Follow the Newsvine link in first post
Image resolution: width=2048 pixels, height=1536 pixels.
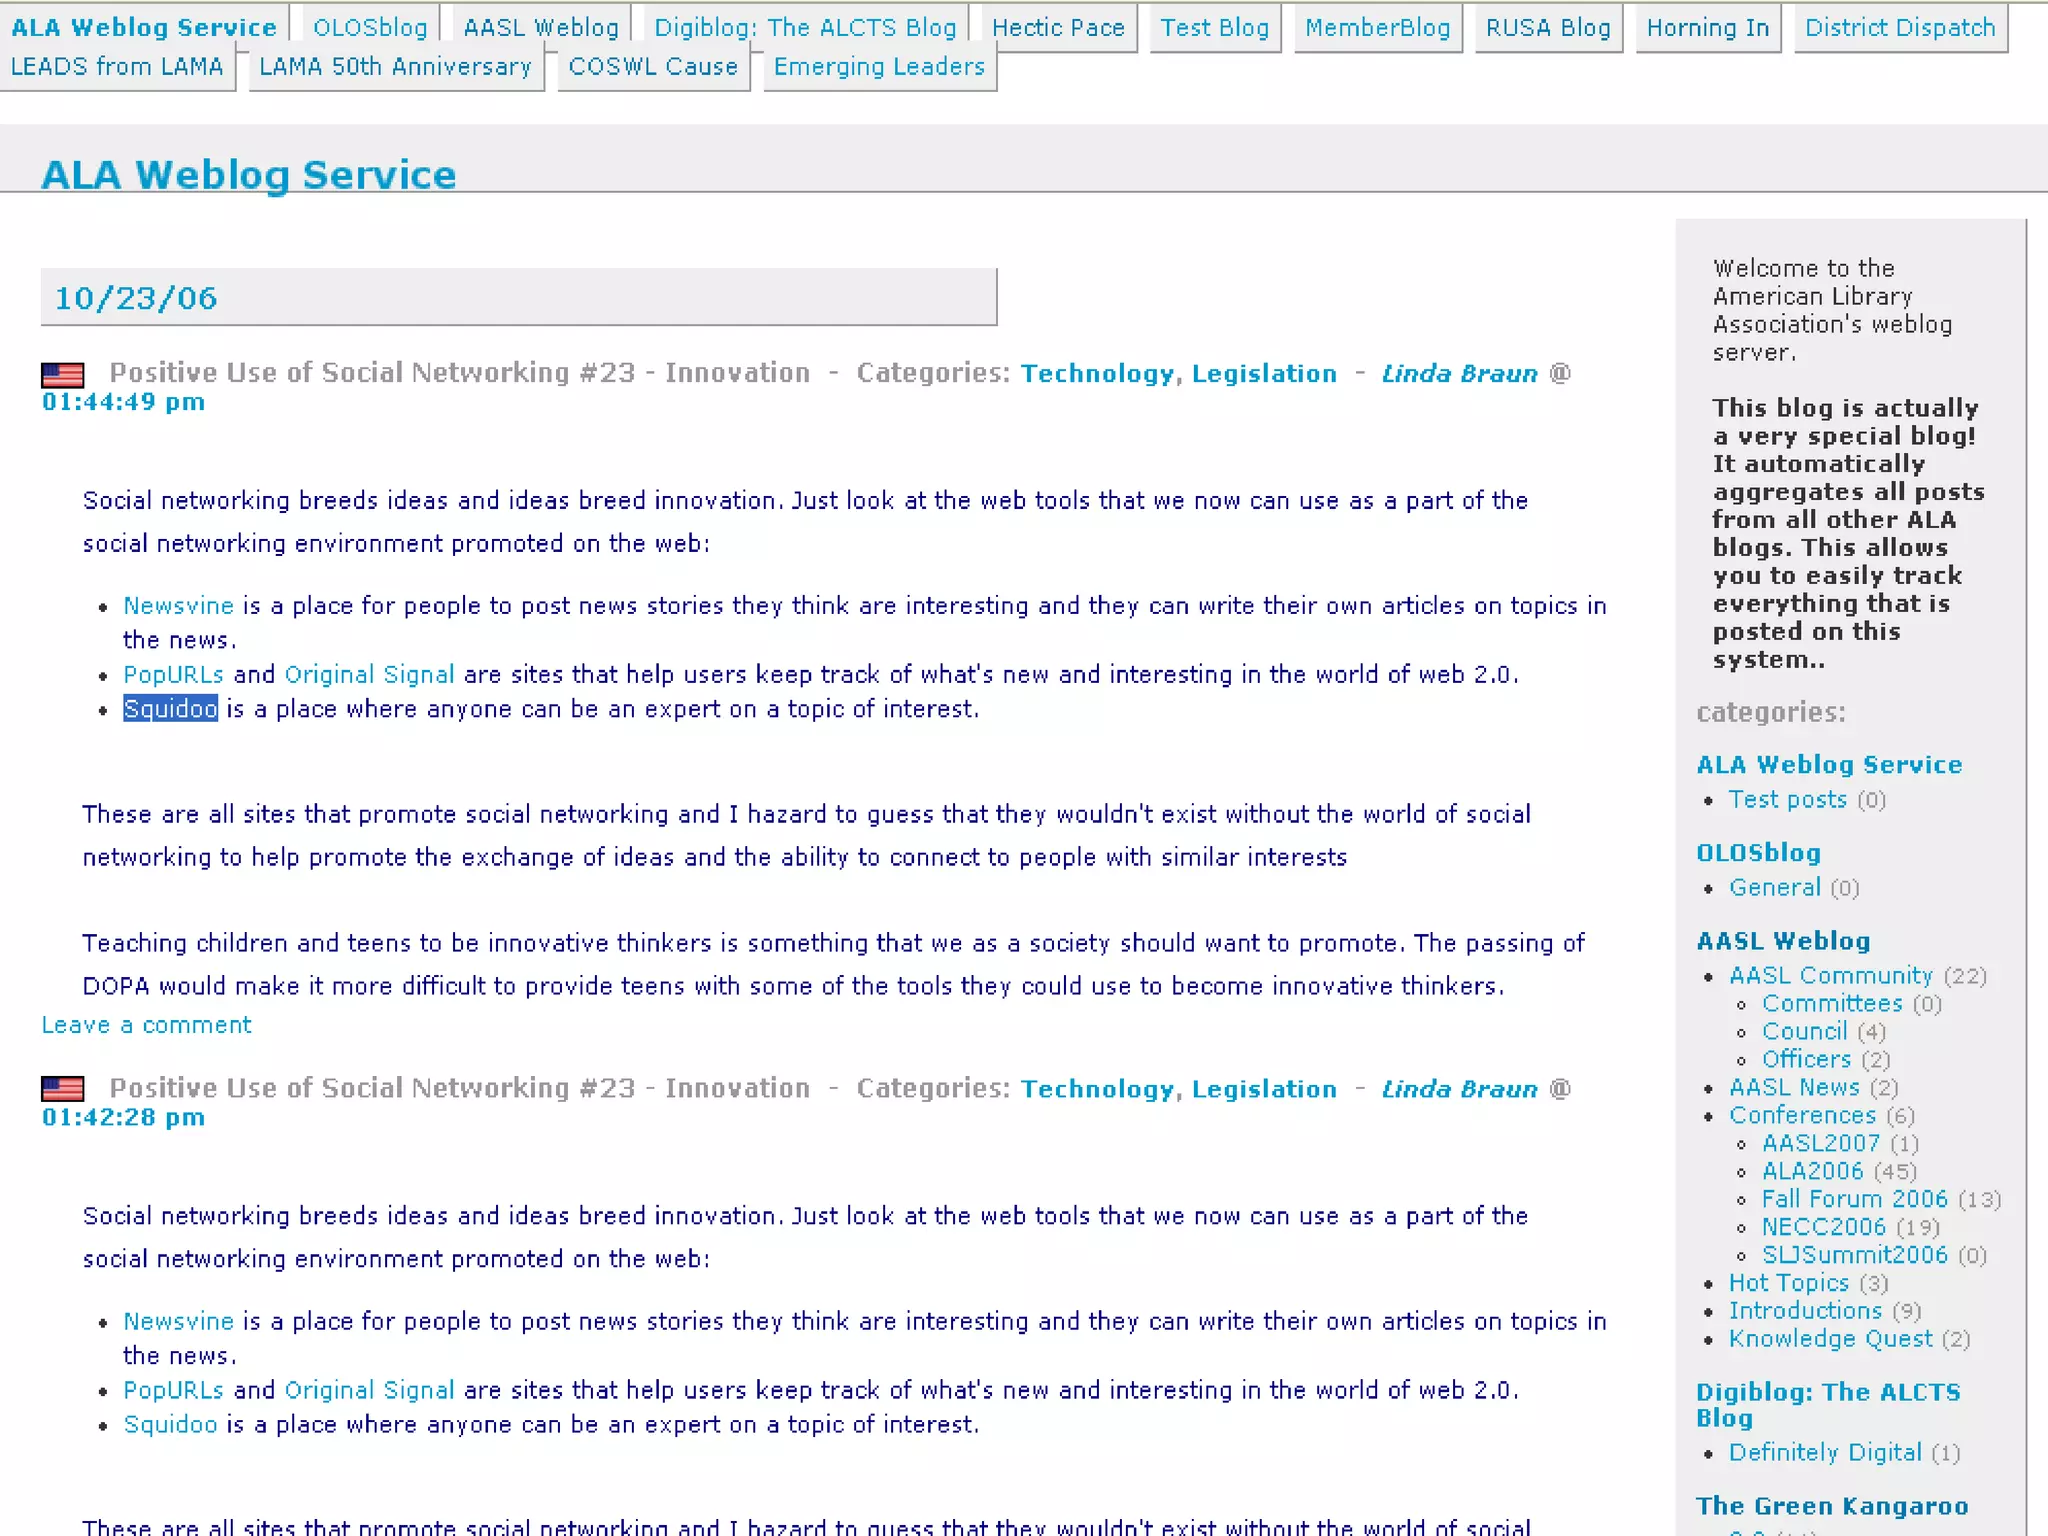pyautogui.click(x=178, y=606)
